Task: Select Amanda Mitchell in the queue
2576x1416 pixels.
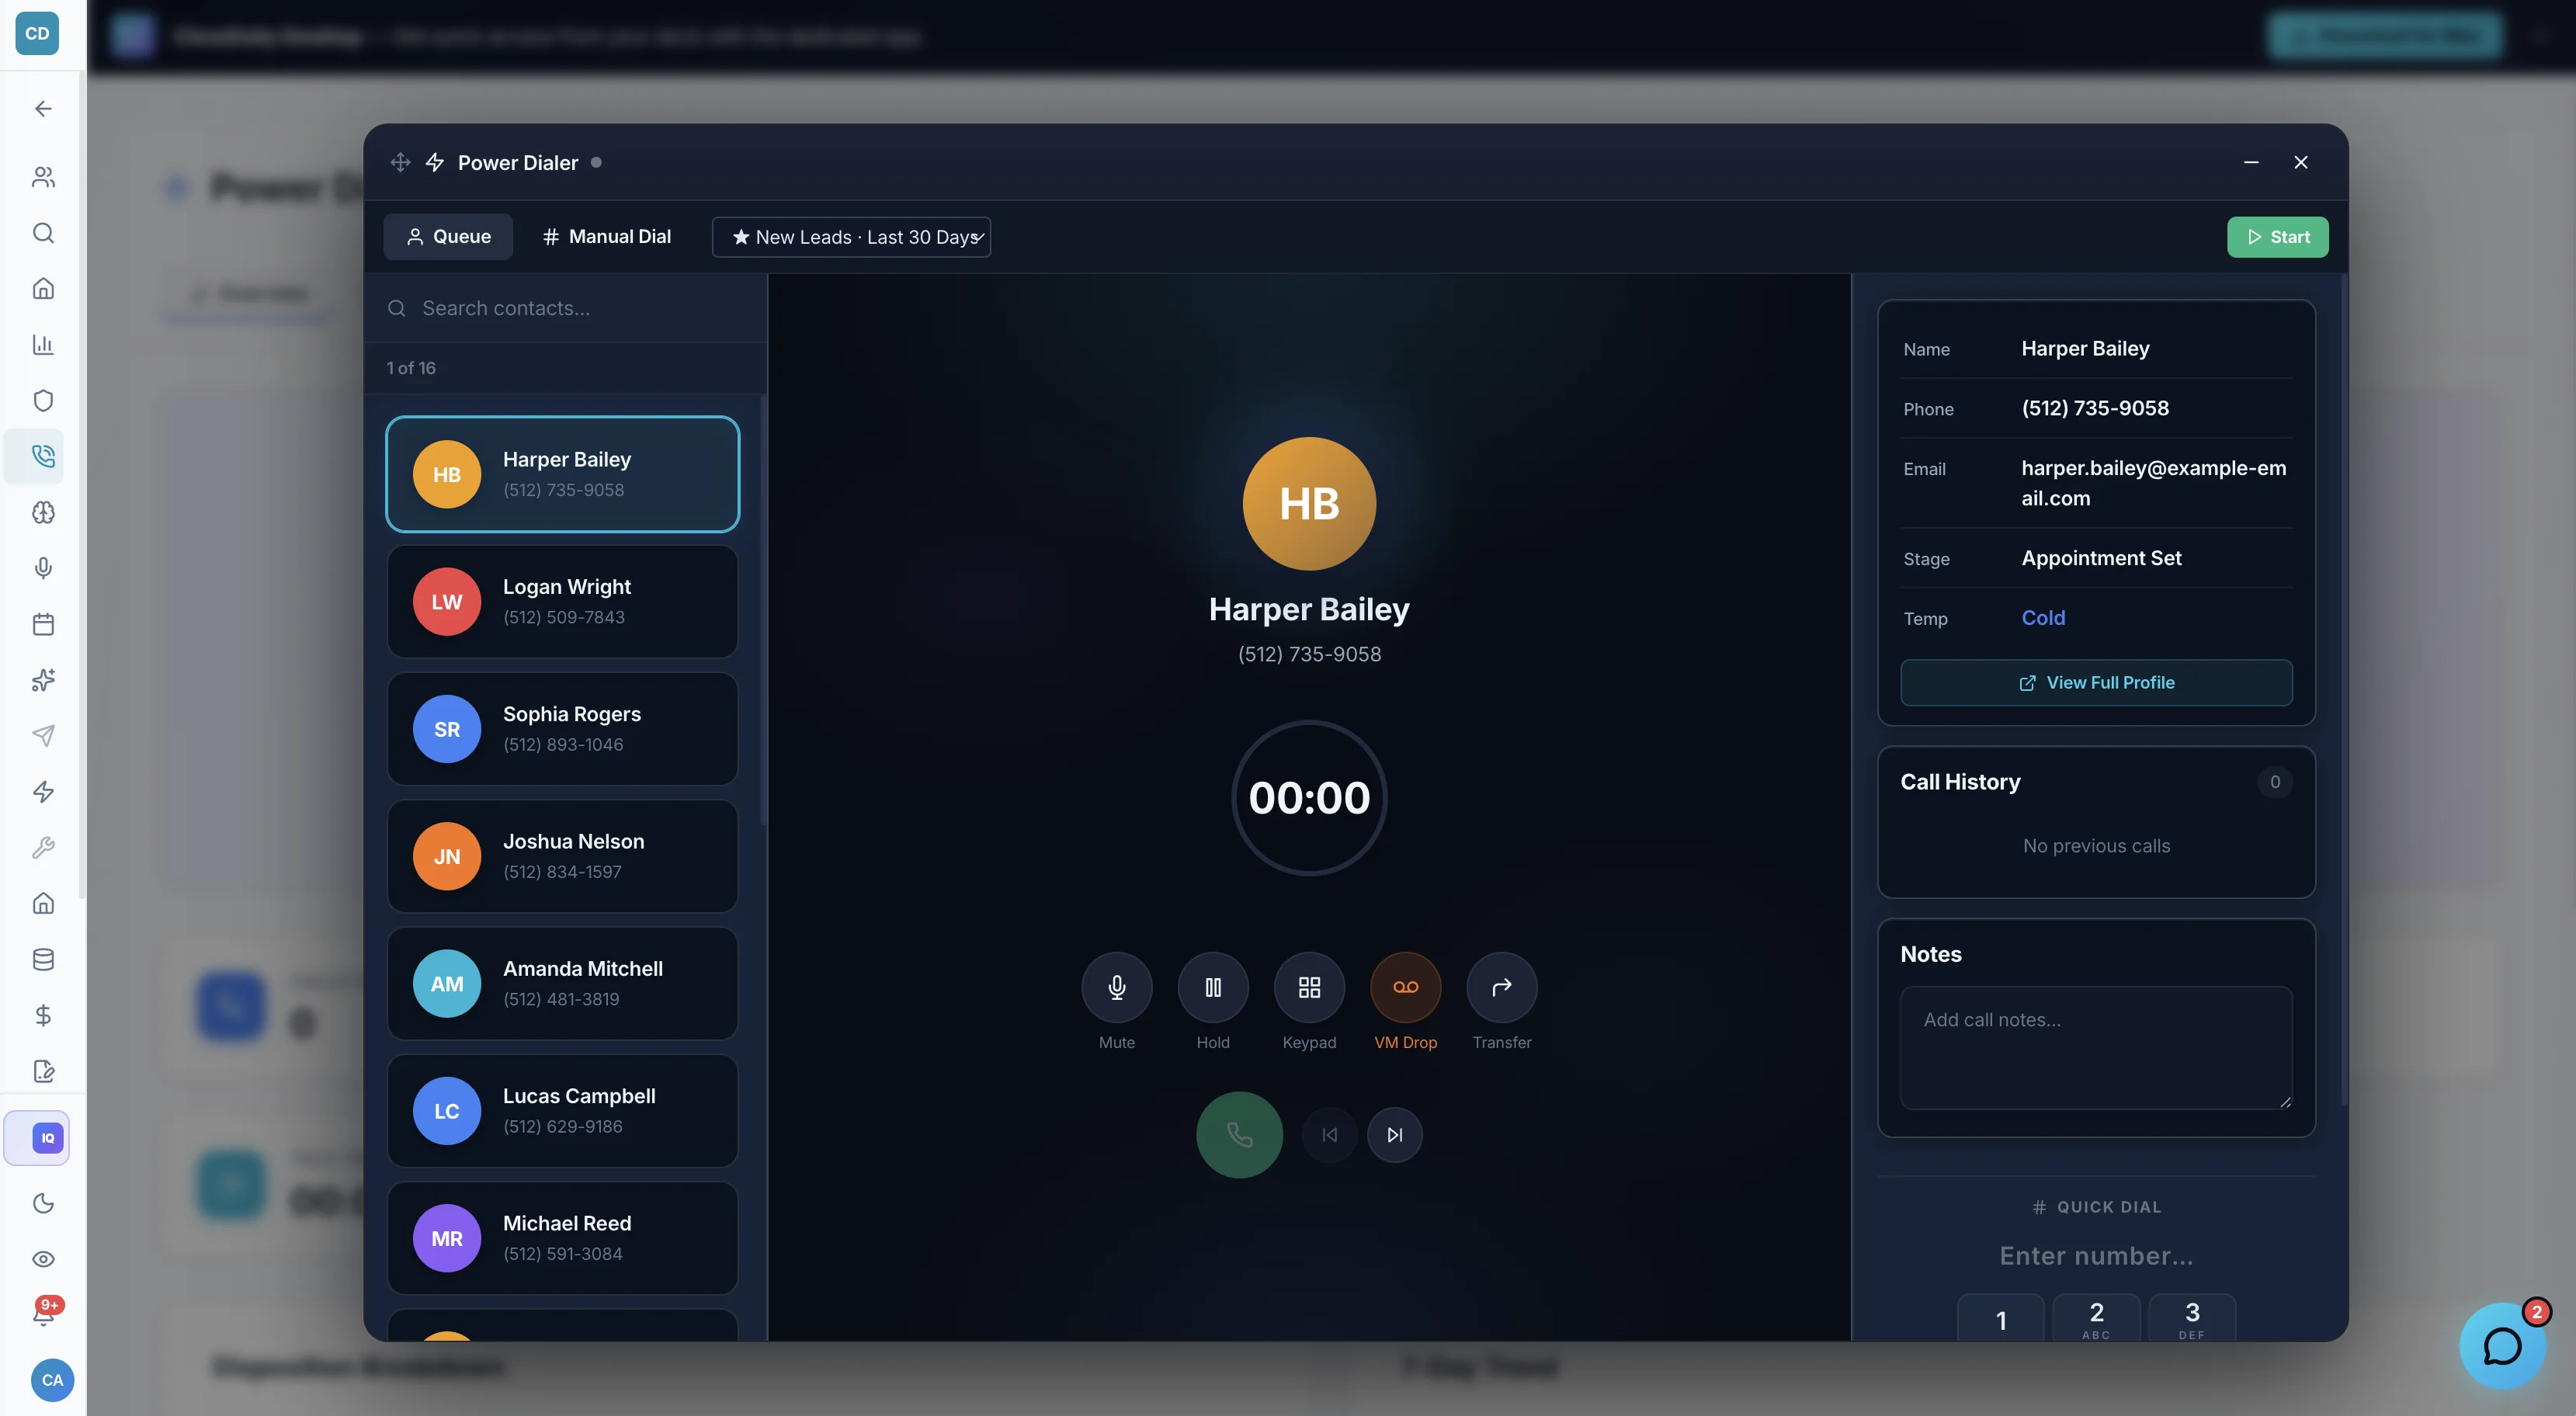Action: (x=563, y=983)
